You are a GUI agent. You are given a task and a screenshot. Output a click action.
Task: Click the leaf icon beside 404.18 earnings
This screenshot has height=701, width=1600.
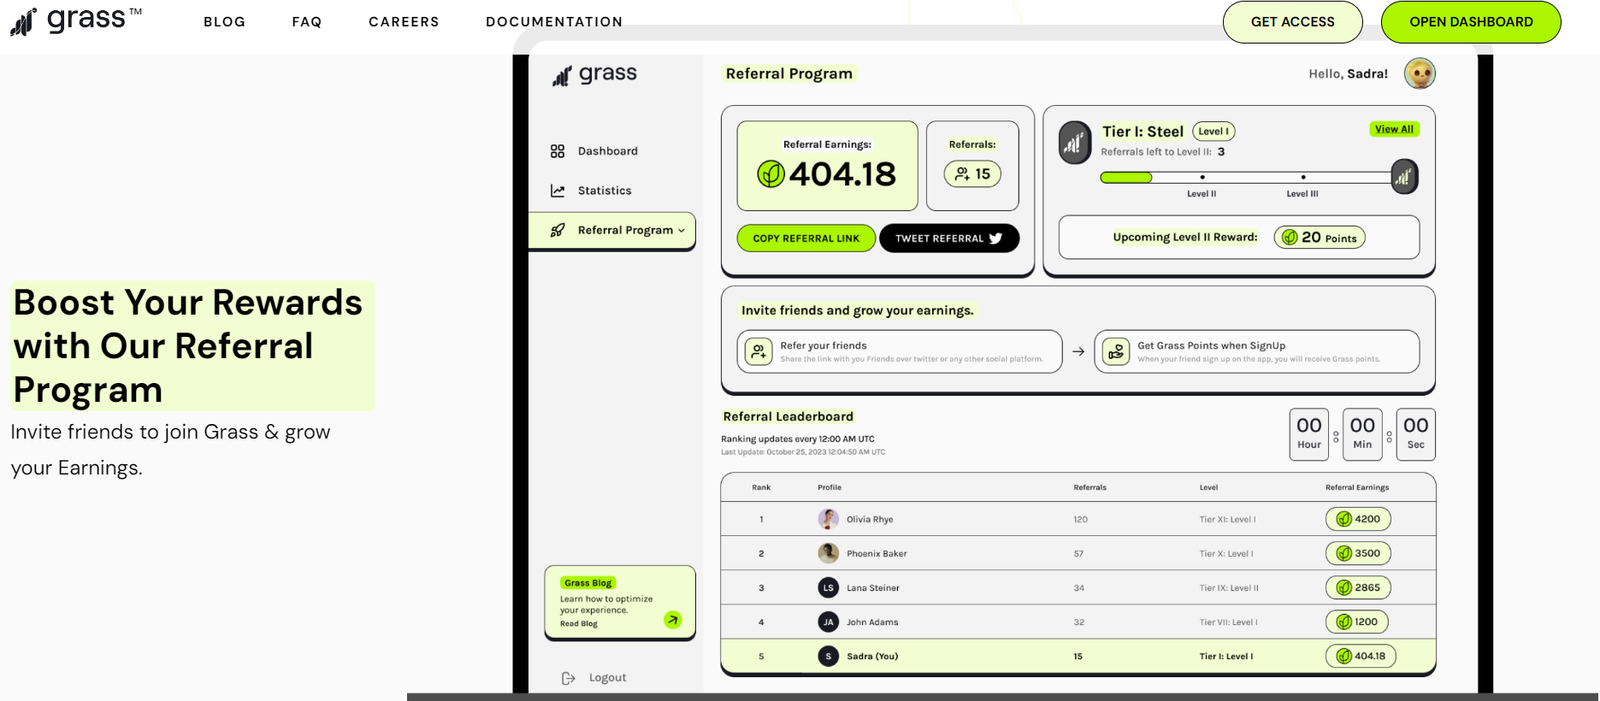click(770, 174)
